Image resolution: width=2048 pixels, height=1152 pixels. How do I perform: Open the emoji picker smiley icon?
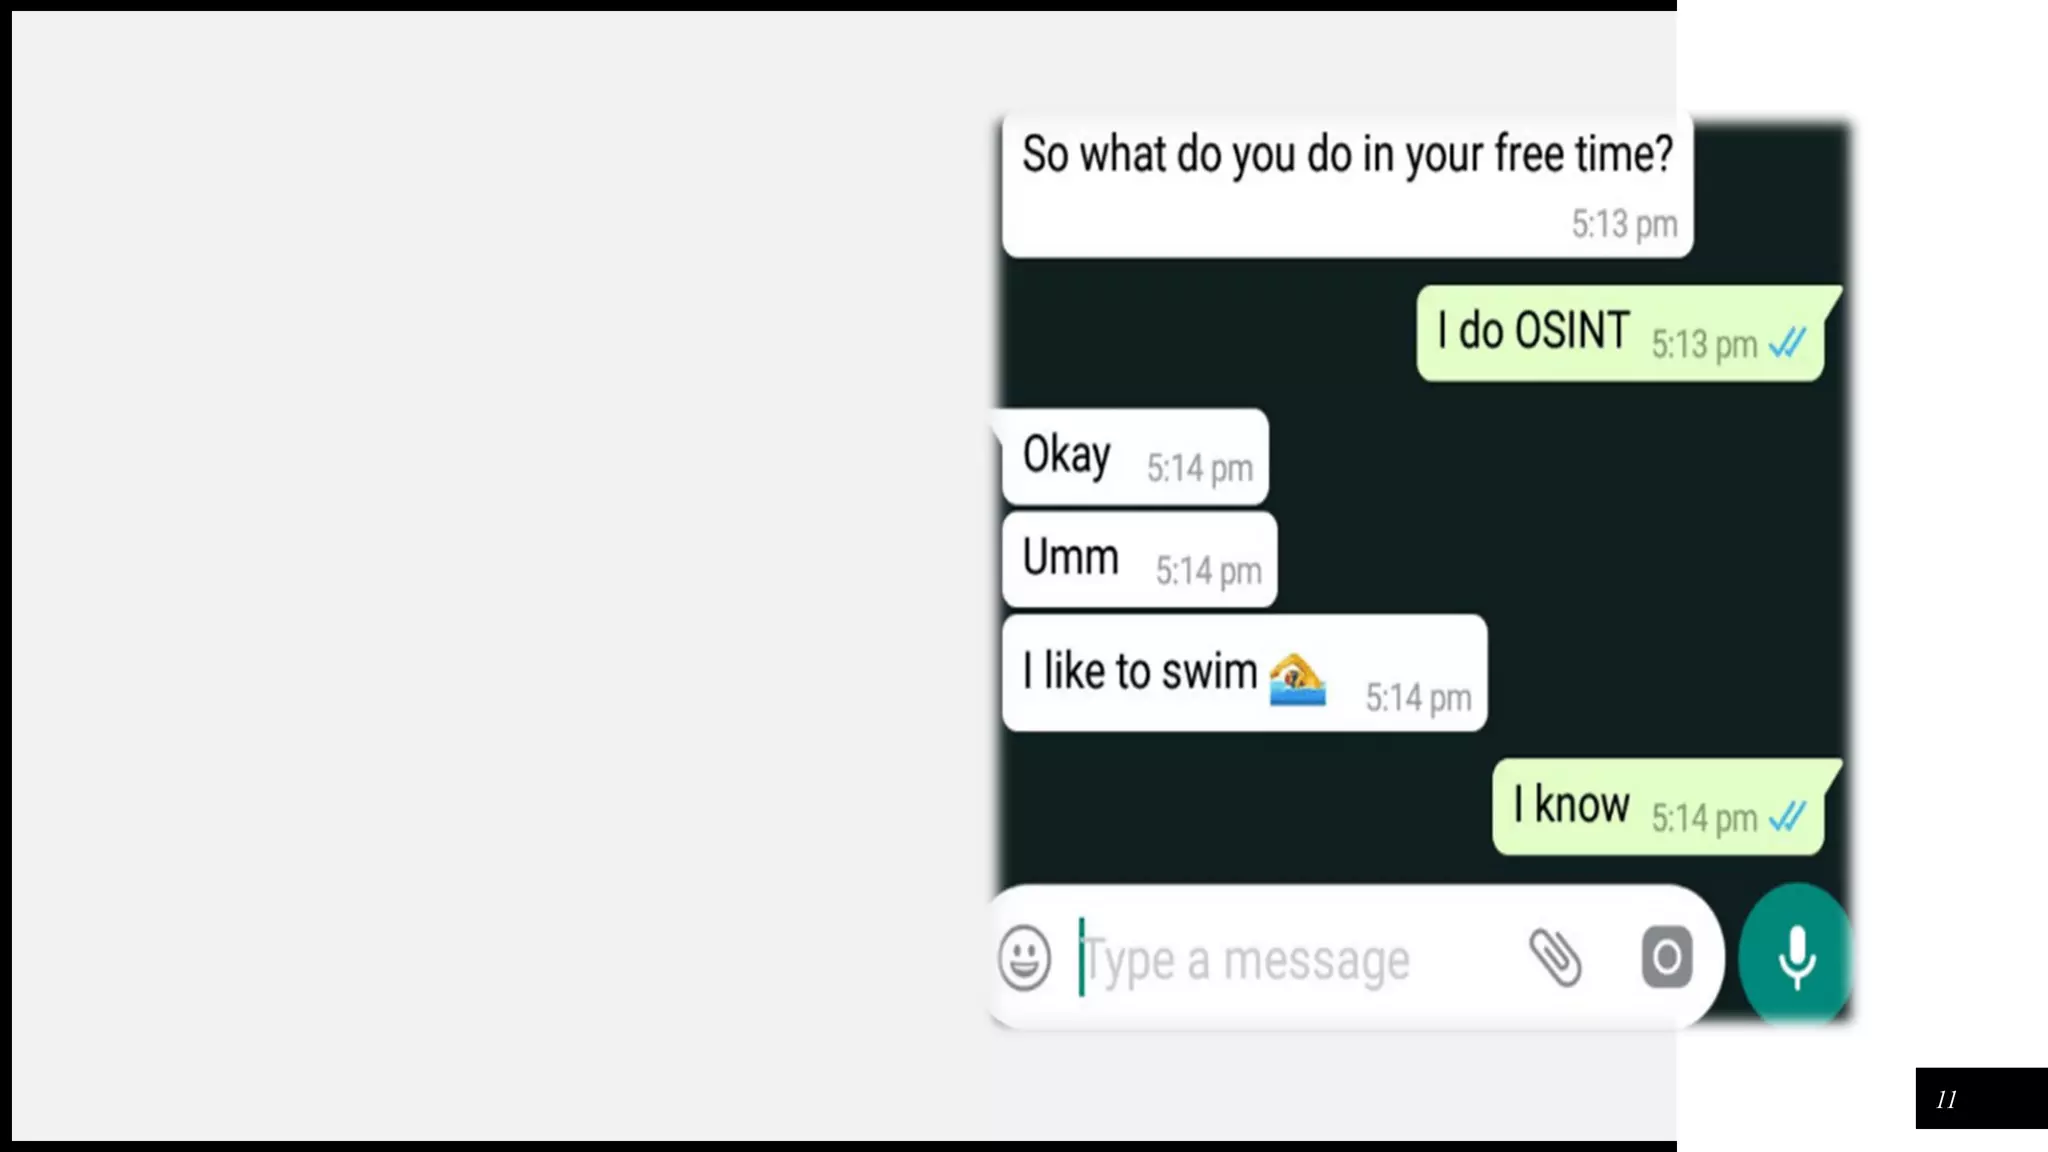pyautogui.click(x=1025, y=958)
